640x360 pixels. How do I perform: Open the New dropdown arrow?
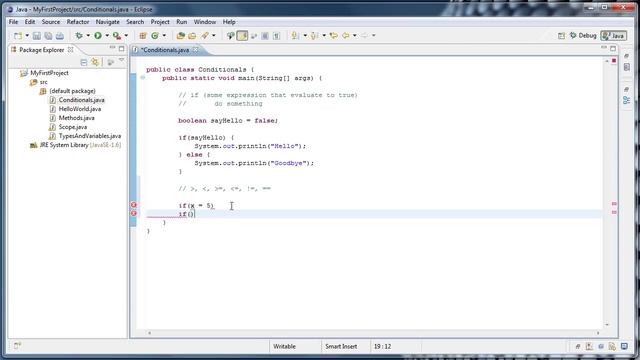tap(27, 36)
